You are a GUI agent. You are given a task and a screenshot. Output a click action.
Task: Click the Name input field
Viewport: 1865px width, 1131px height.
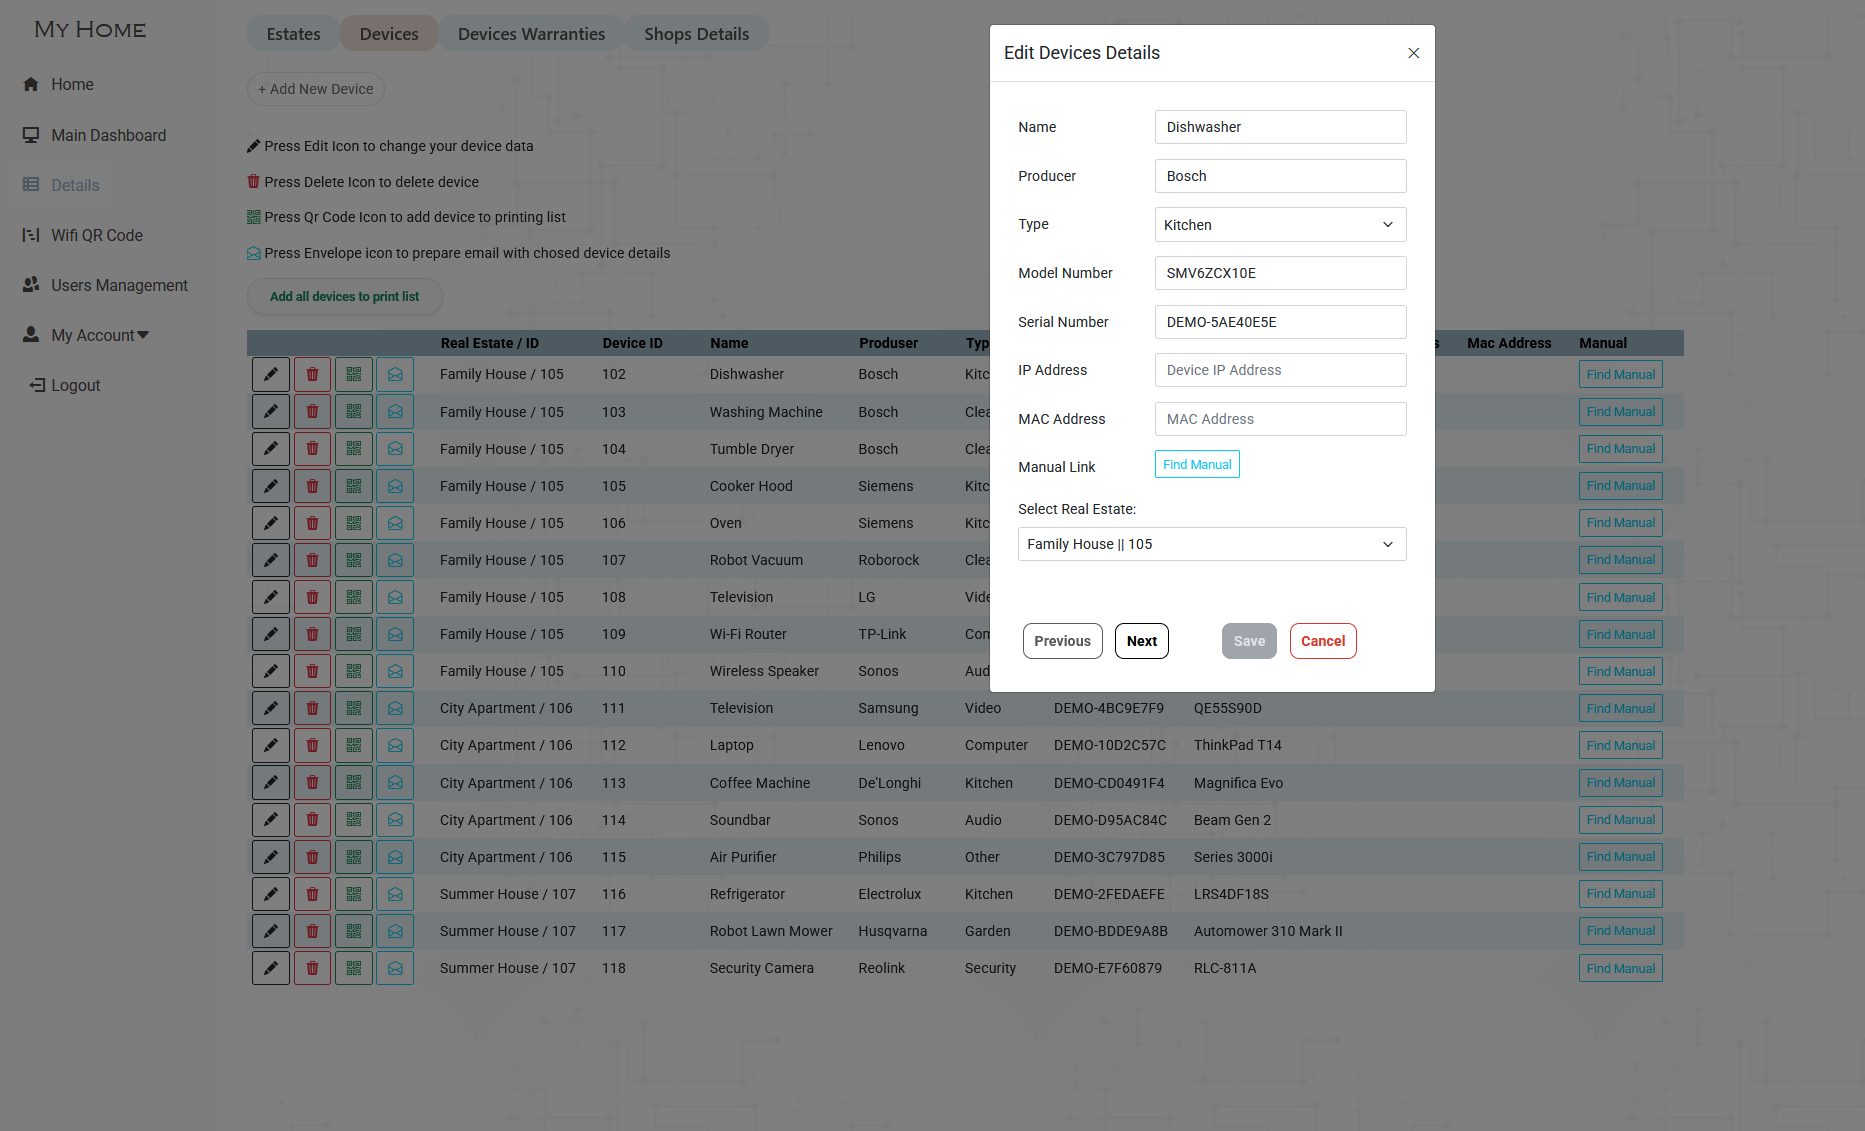point(1280,127)
